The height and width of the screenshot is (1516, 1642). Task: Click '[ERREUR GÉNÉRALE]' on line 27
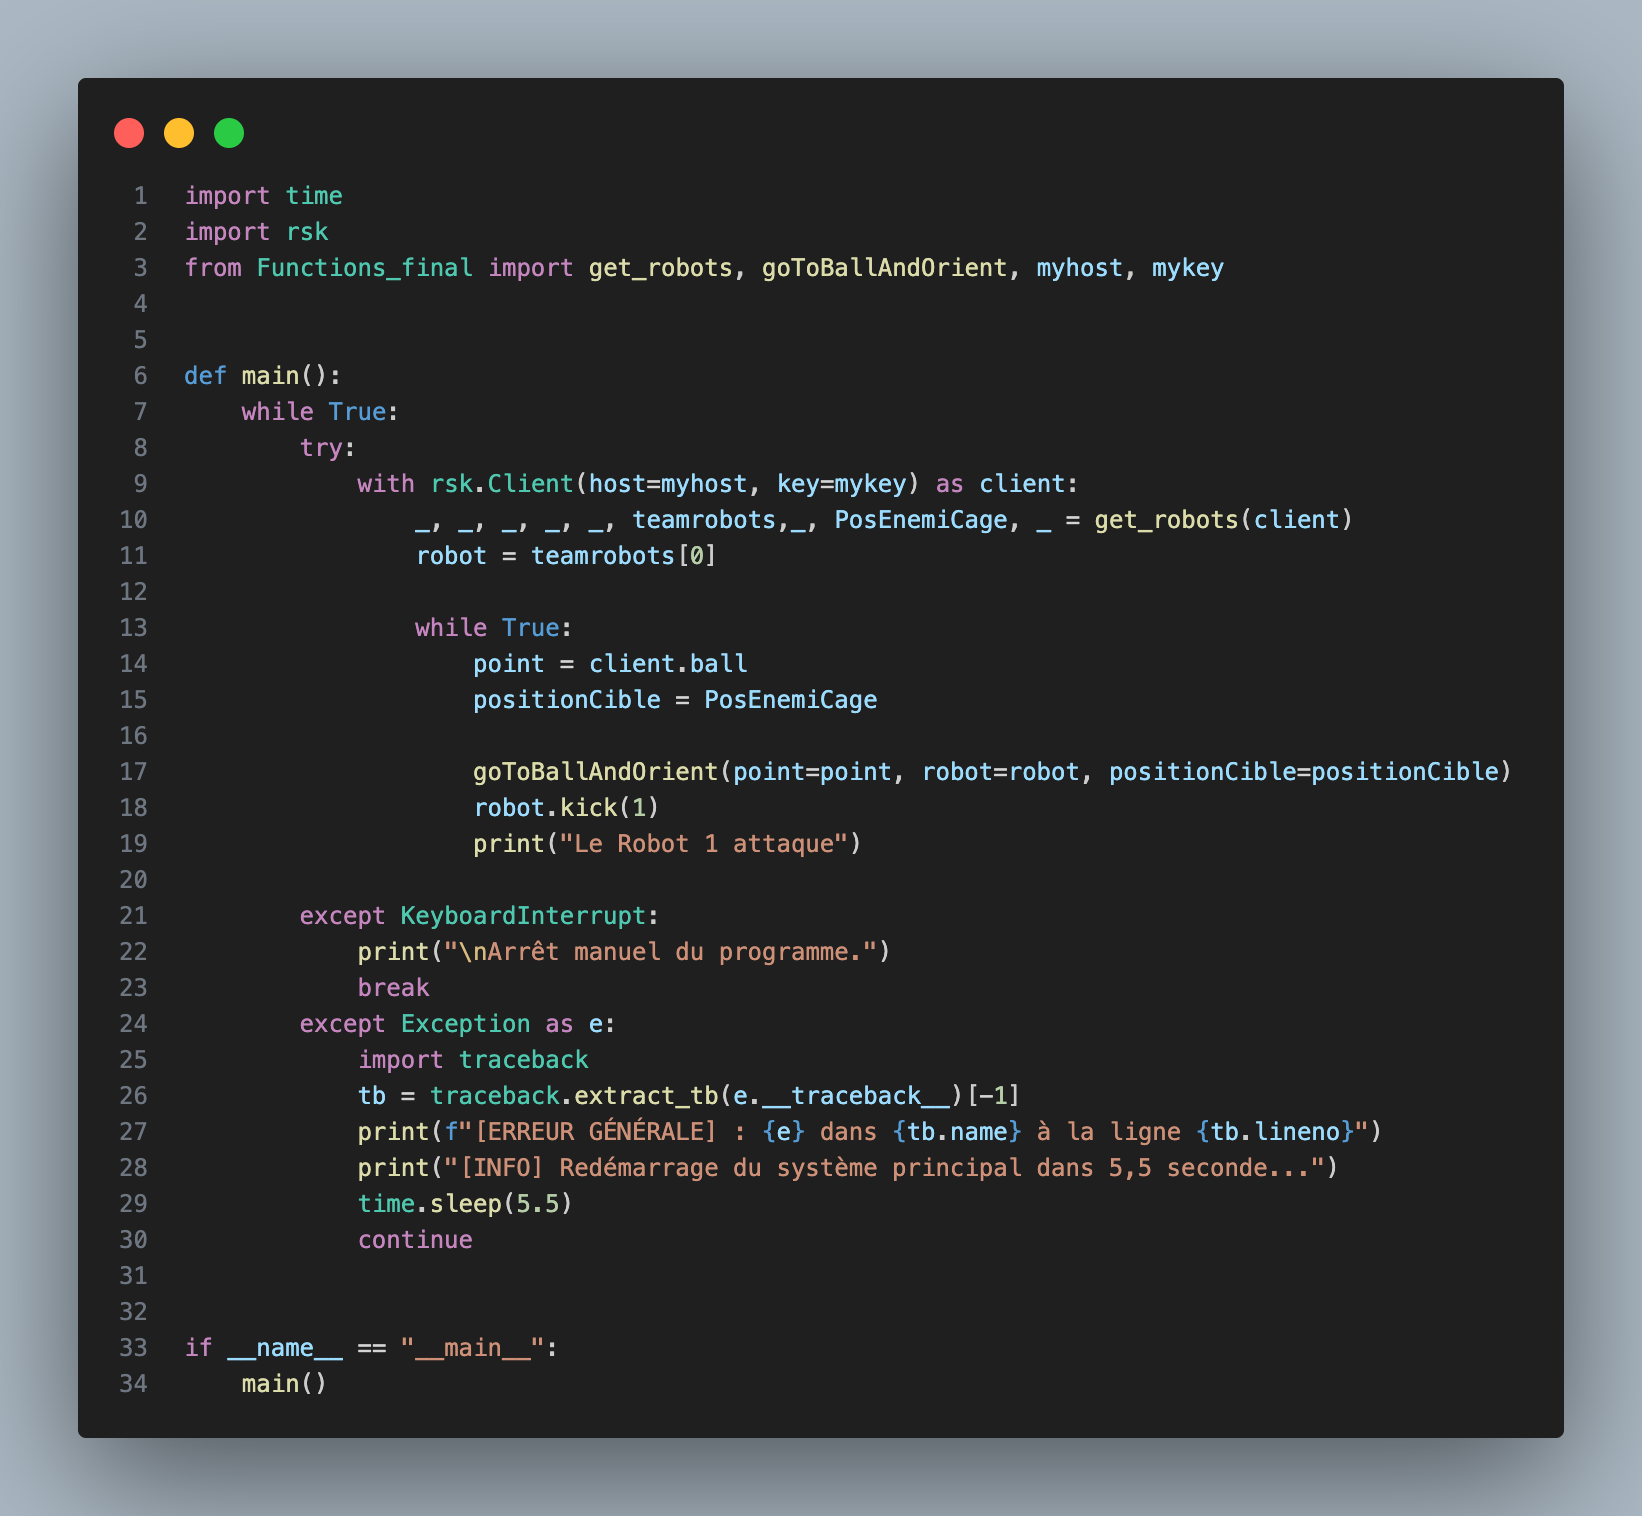coord(596,1132)
